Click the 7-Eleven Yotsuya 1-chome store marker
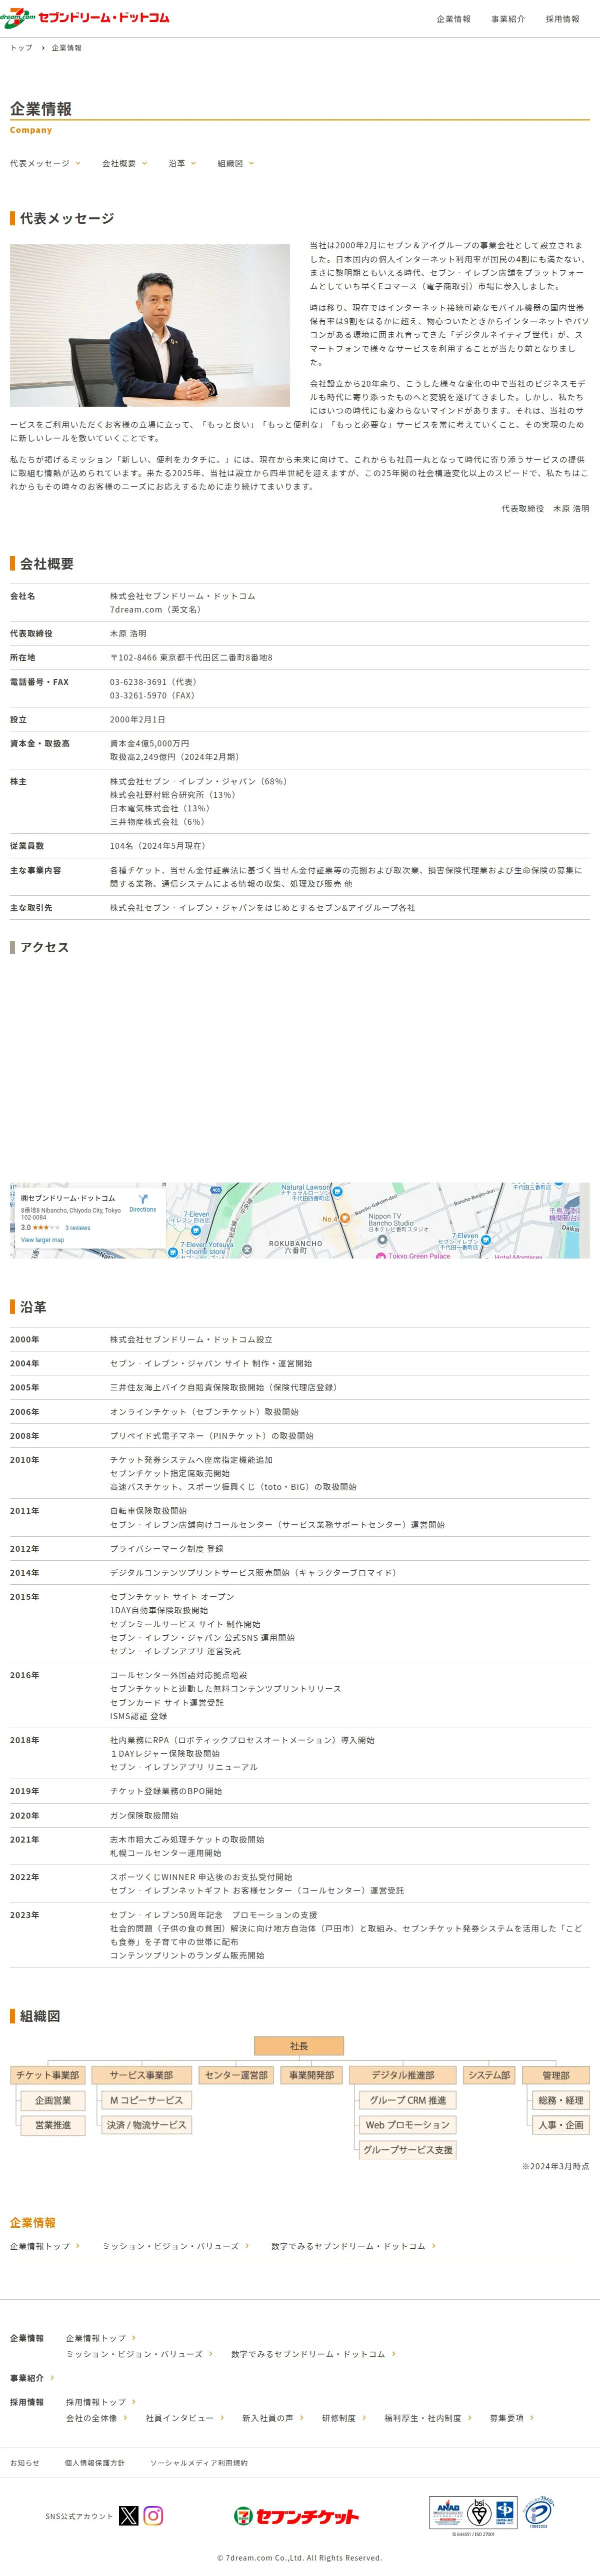Image resolution: width=600 pixels, height=2576 pixels. [x=173, y=1251]
